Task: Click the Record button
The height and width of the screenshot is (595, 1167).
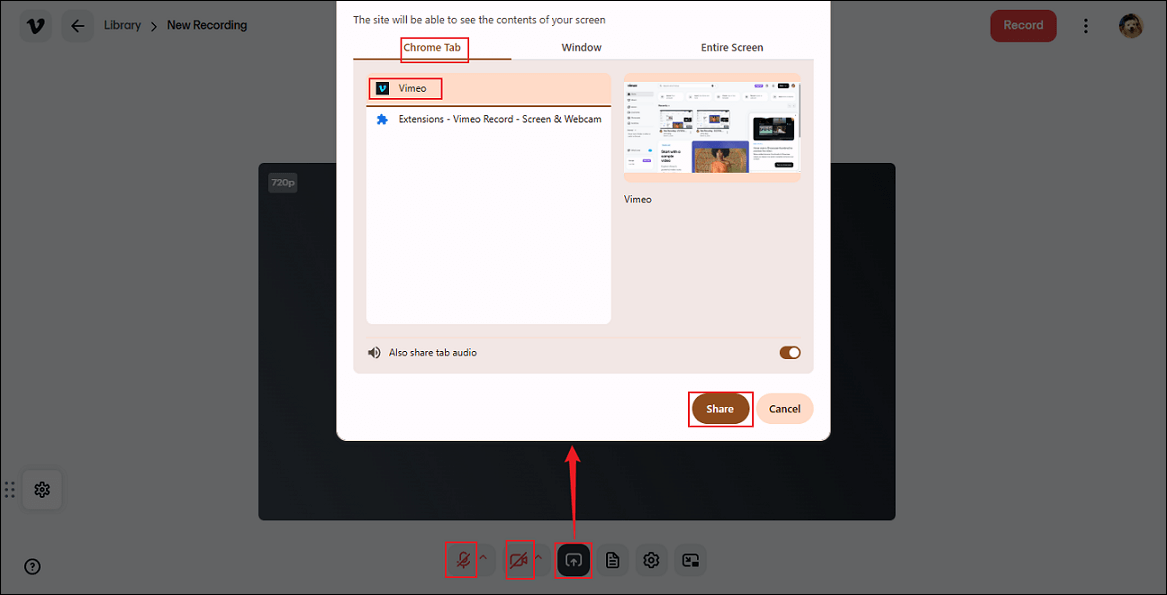Action: coord(1023,25)
